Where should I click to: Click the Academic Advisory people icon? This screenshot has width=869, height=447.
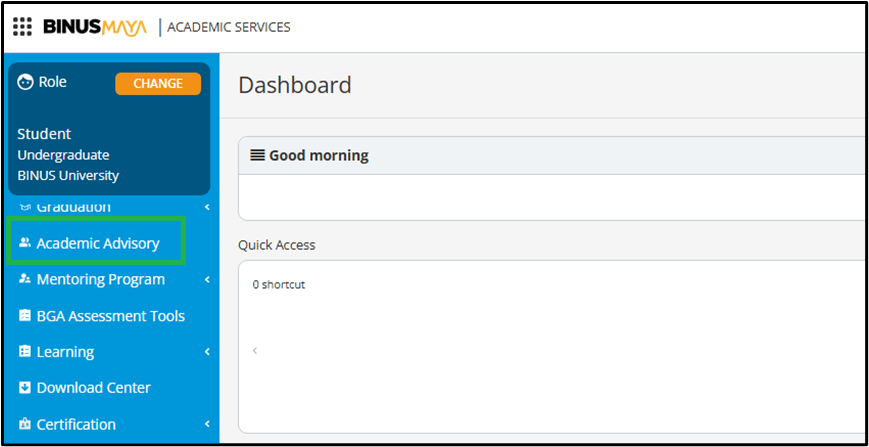click(x=25, y=243)
